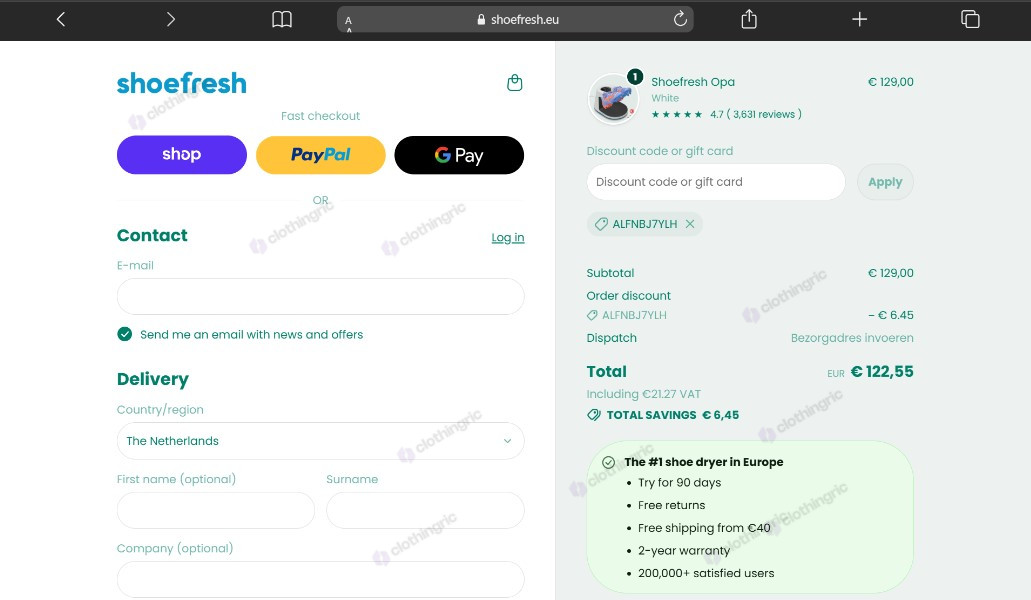Check out with PayPal
Image resolution: width=1031 pixels, height=600 pixels.
coord(321,155)
